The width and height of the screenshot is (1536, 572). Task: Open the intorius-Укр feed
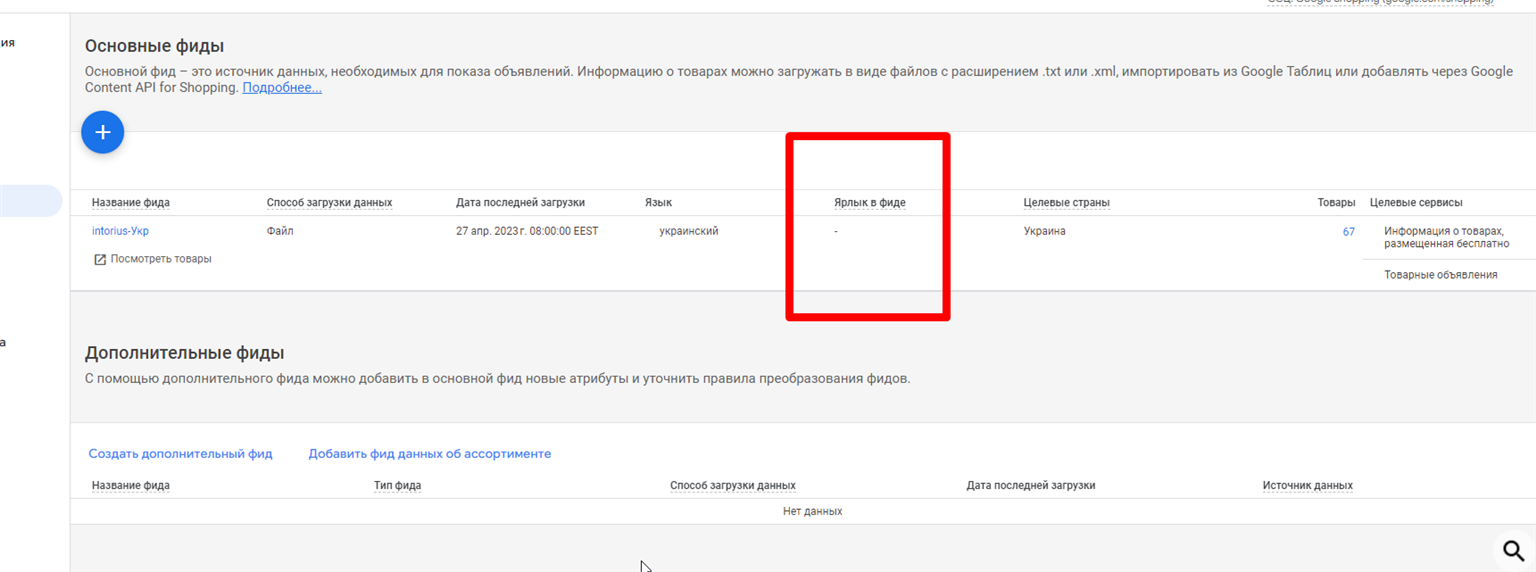point(120,231)
